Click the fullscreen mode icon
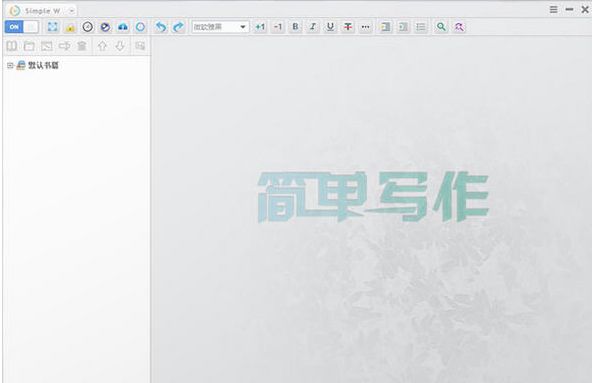 pos(52,27)
